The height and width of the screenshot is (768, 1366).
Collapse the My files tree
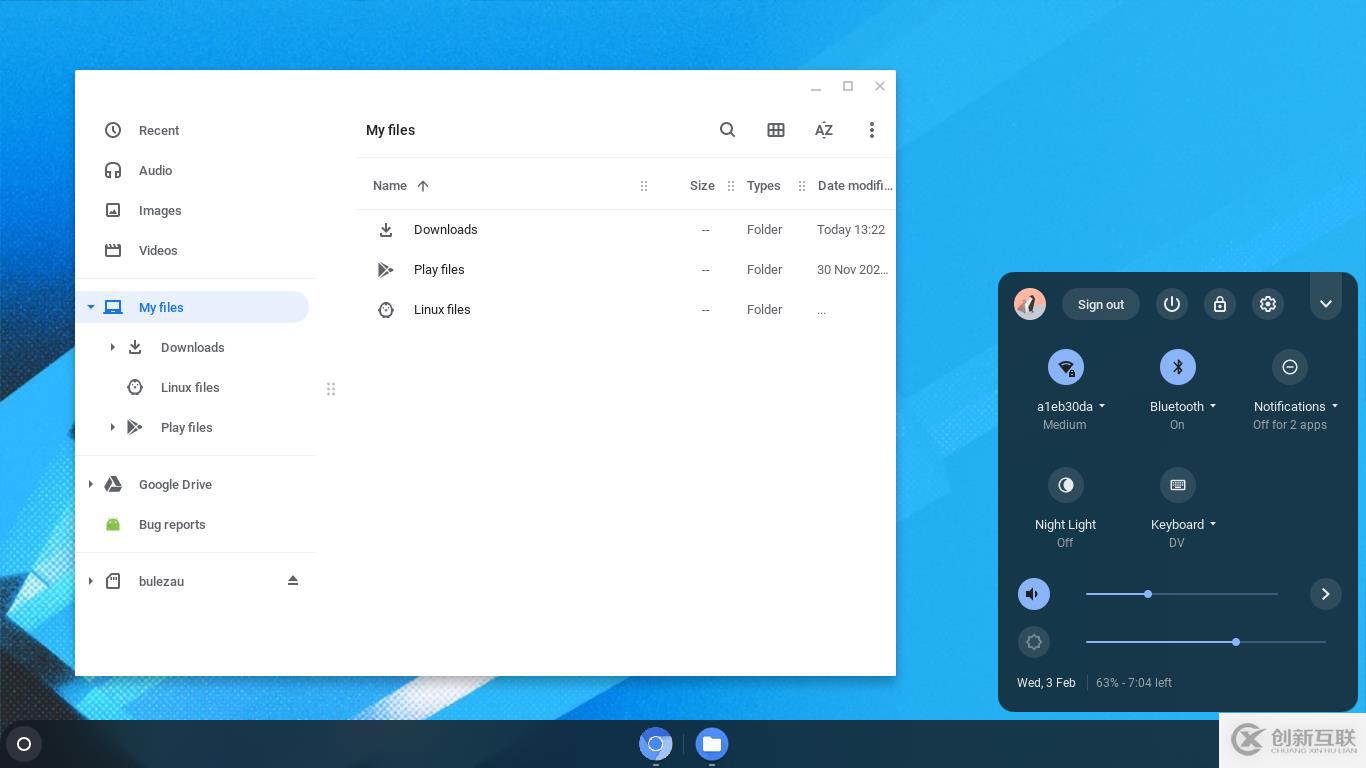91,307
